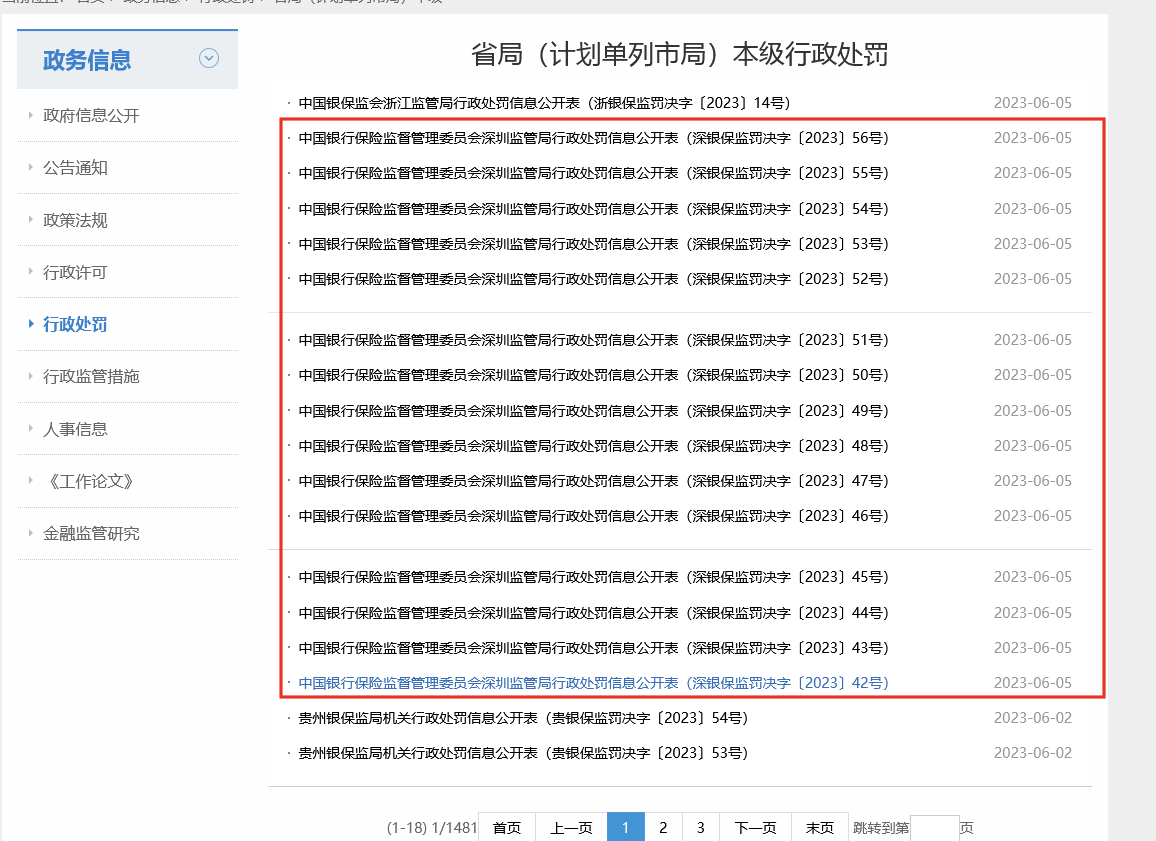Viewport: 1156px width, 841px height.
Task: Jump to page 2 in pagination
Action: pyautogui.click(x=664, y=828)
